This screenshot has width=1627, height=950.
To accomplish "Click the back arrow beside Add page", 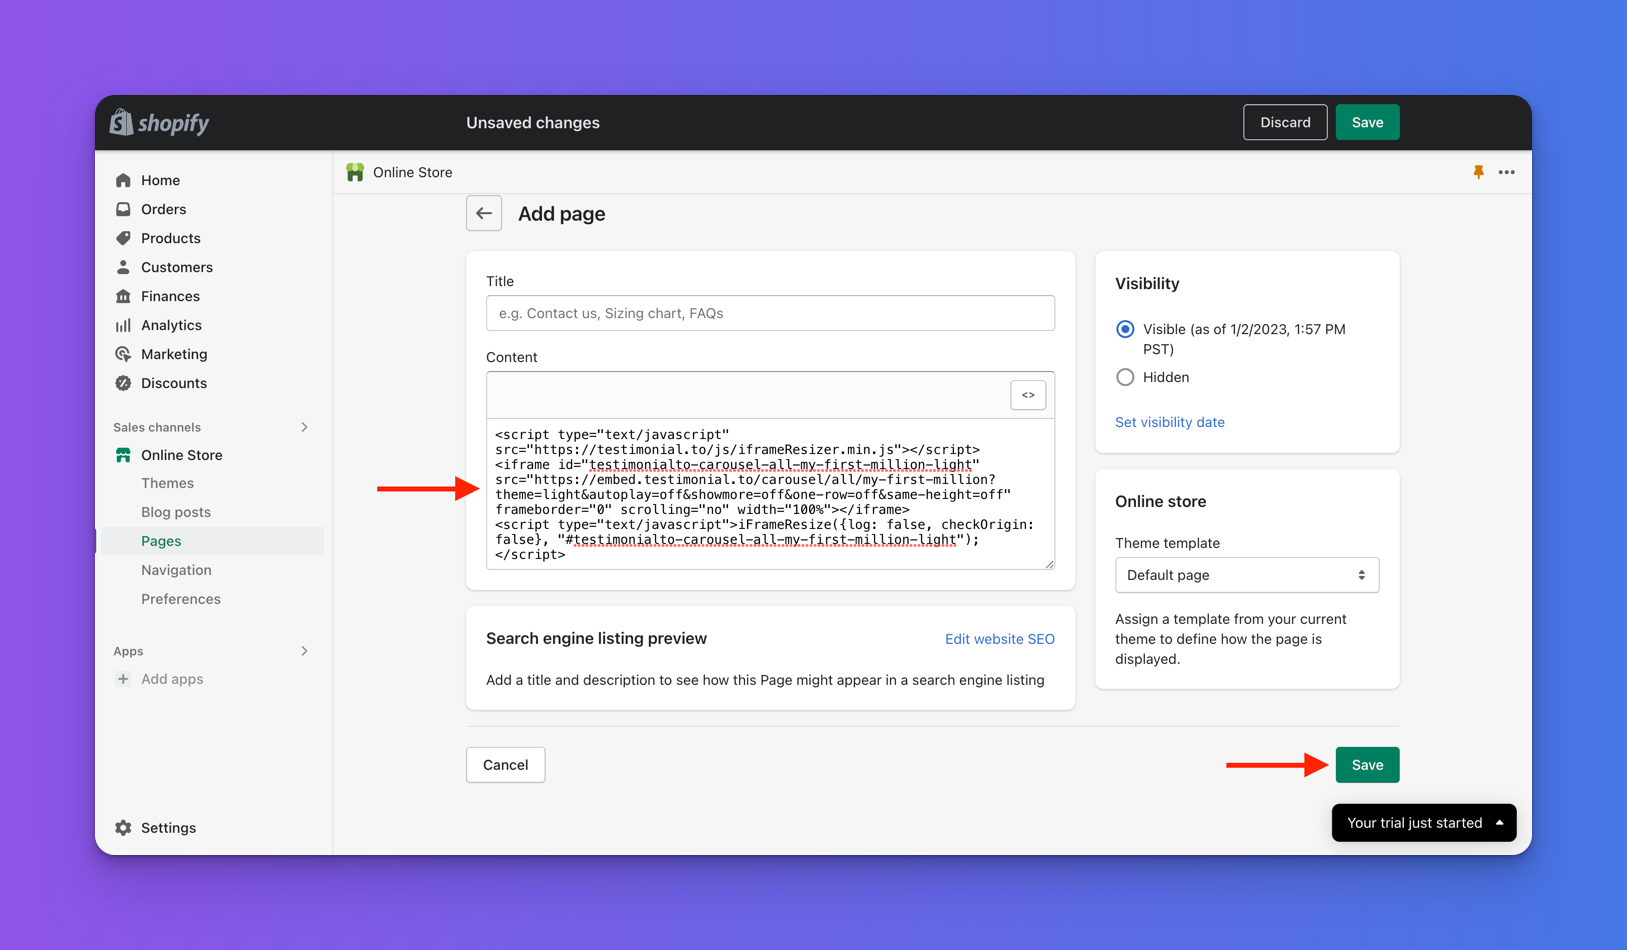I will coord(484,214).
